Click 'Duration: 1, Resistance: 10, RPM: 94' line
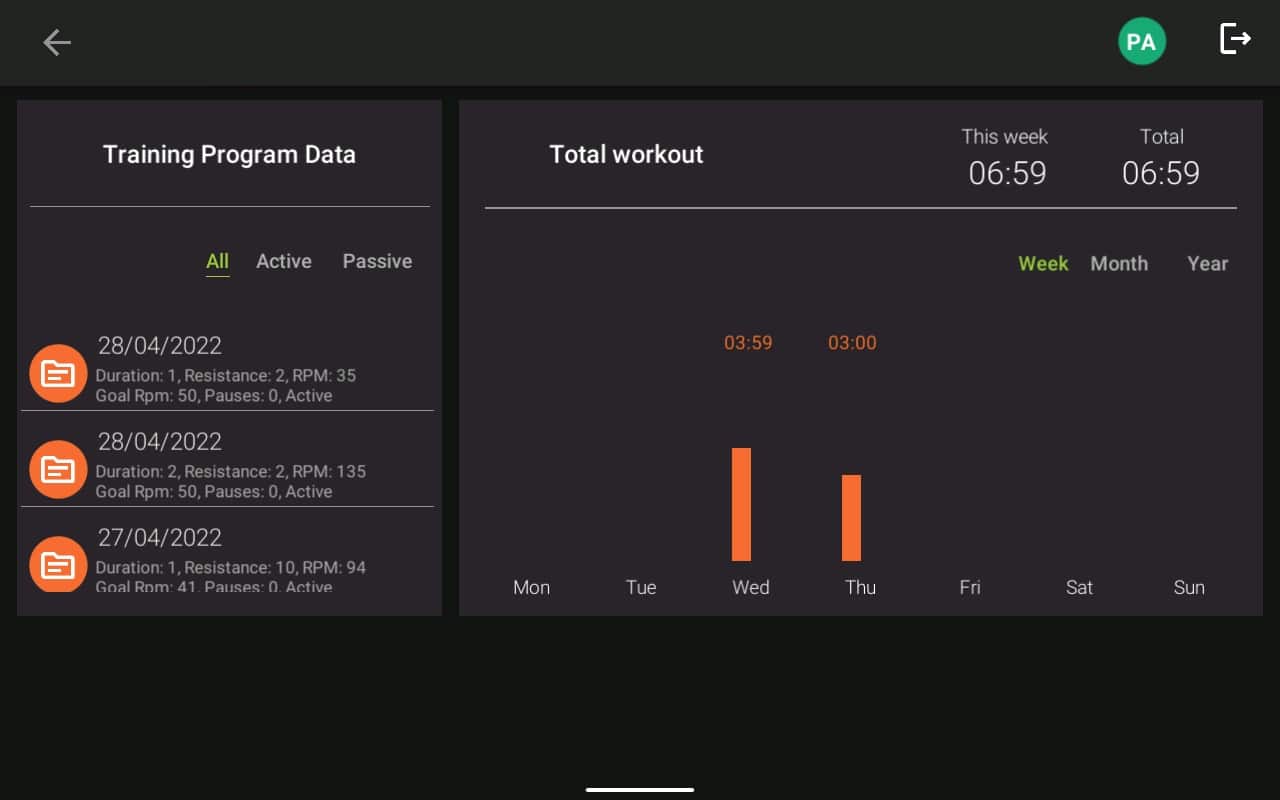Image resolution: width=1280 pixels, height=800 pixels. click(x=231, y=568)
